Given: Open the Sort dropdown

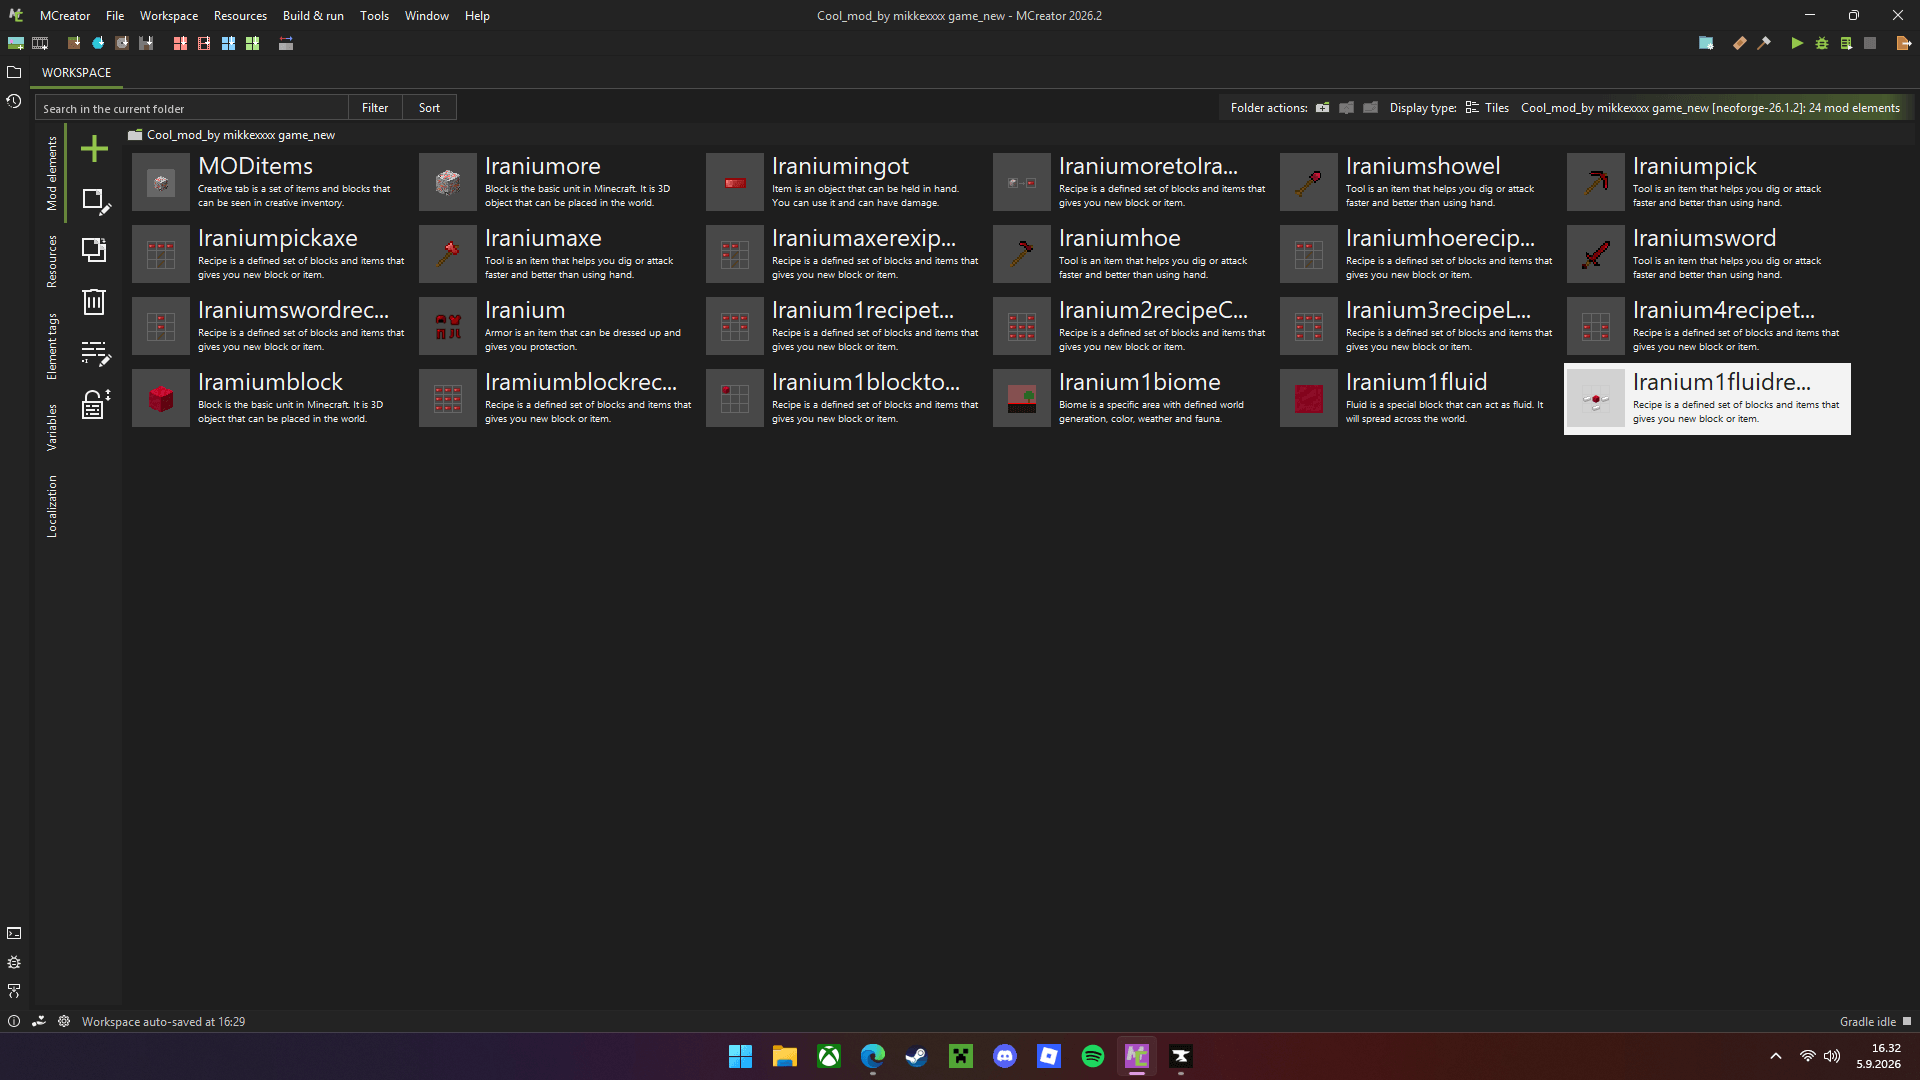Looking at the screenshot, I should [429, 108].
